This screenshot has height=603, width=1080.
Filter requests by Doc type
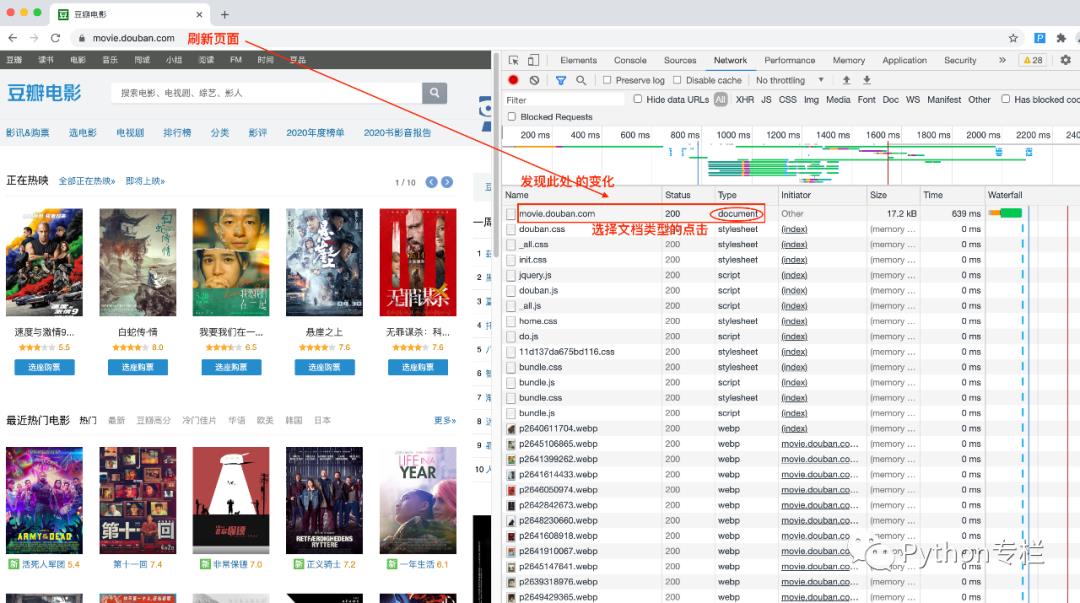(891, 99)
